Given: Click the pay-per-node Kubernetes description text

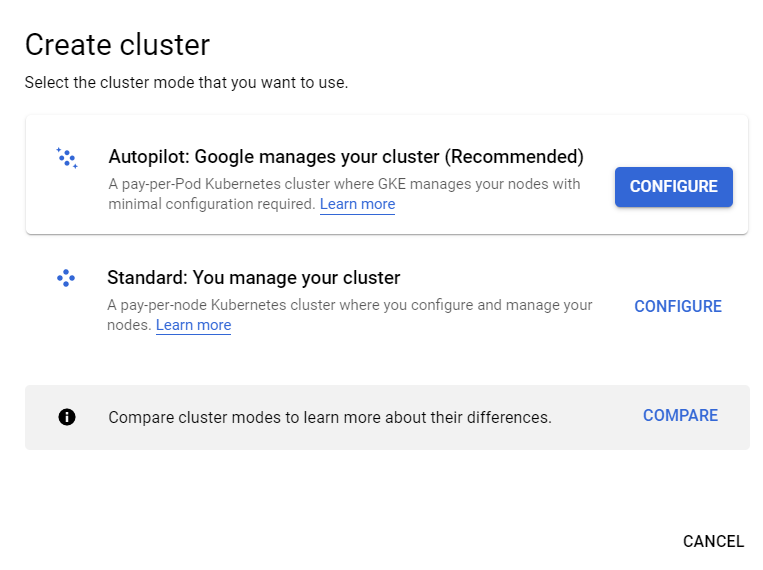Looking at the screenshot, I should click(349, 314).
